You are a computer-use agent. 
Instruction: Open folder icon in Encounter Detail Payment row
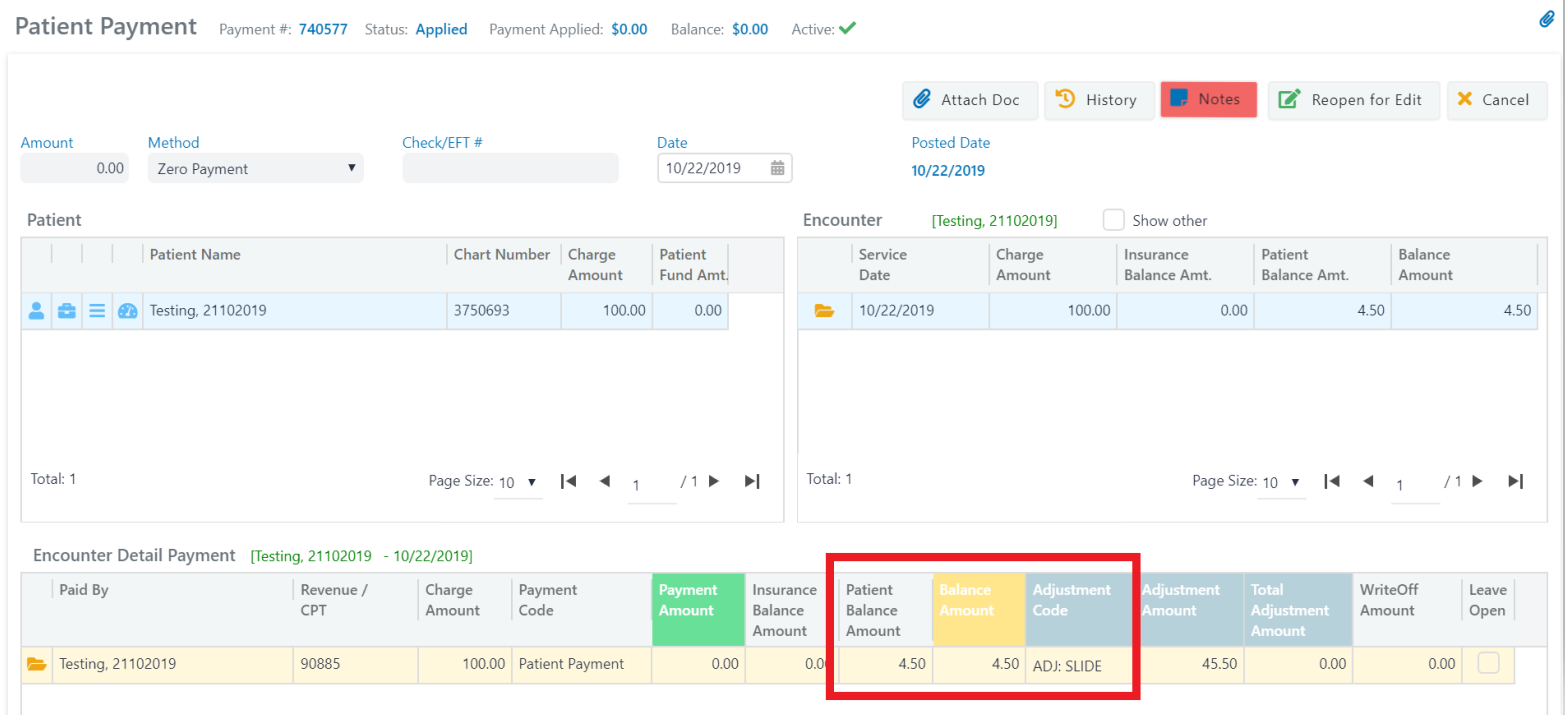coord(37,664)
